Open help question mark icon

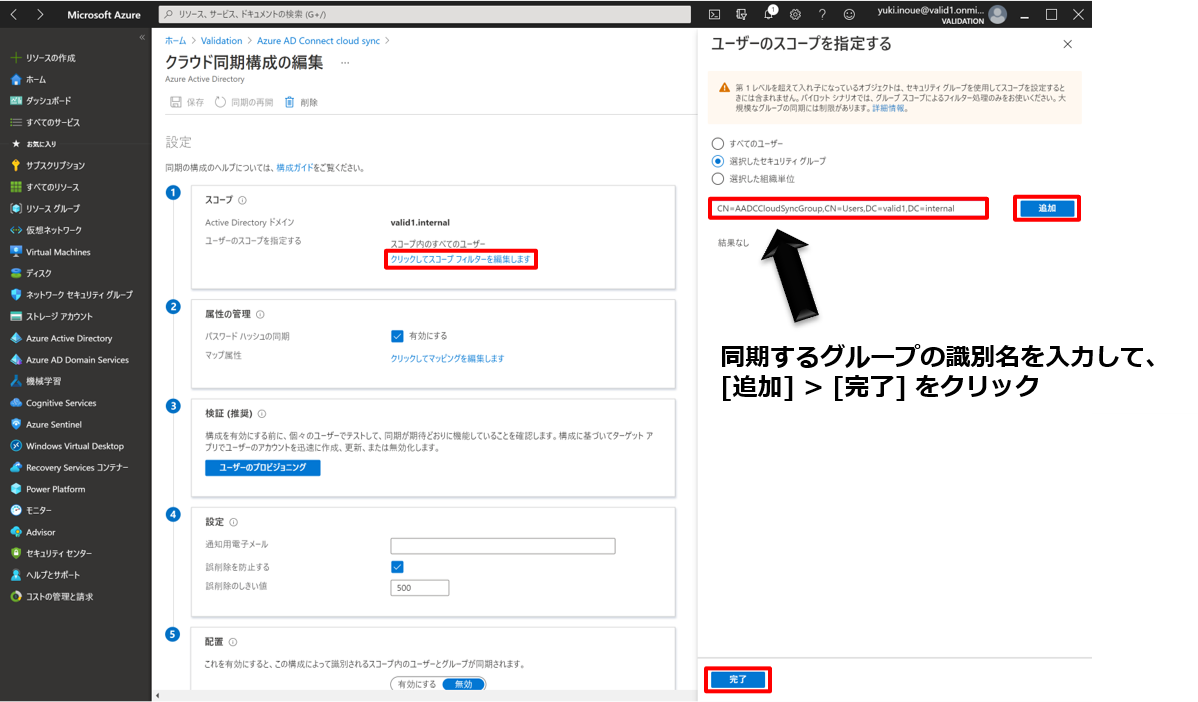822,15
